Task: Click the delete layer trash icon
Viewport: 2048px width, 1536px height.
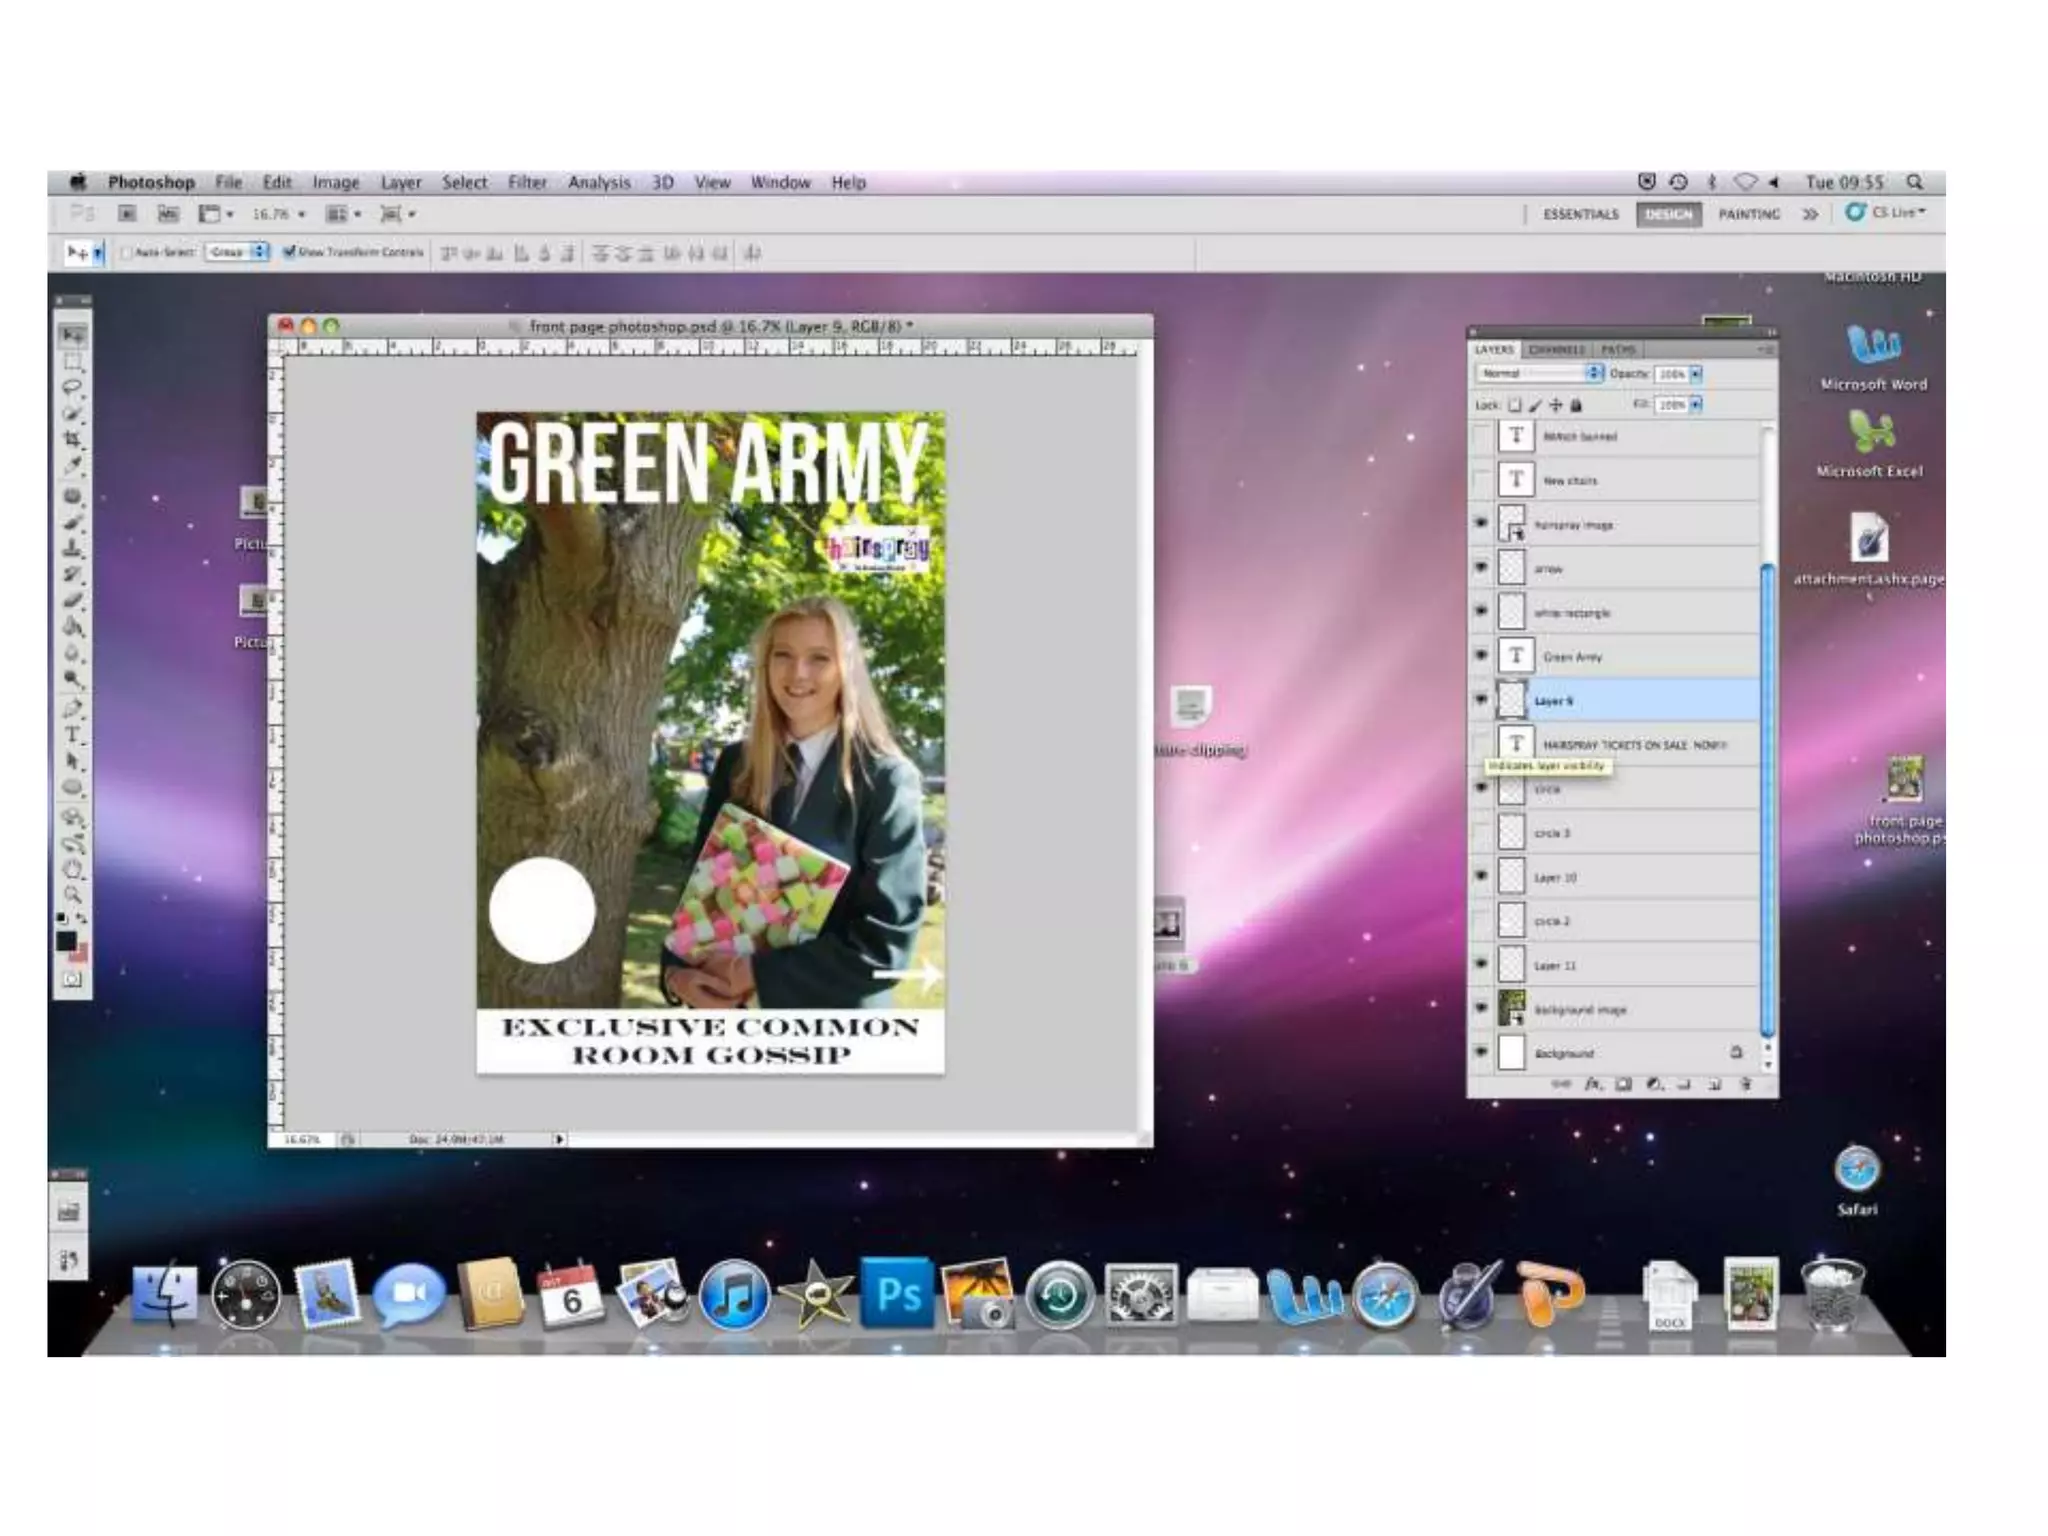Action: coord(1746,1084)
